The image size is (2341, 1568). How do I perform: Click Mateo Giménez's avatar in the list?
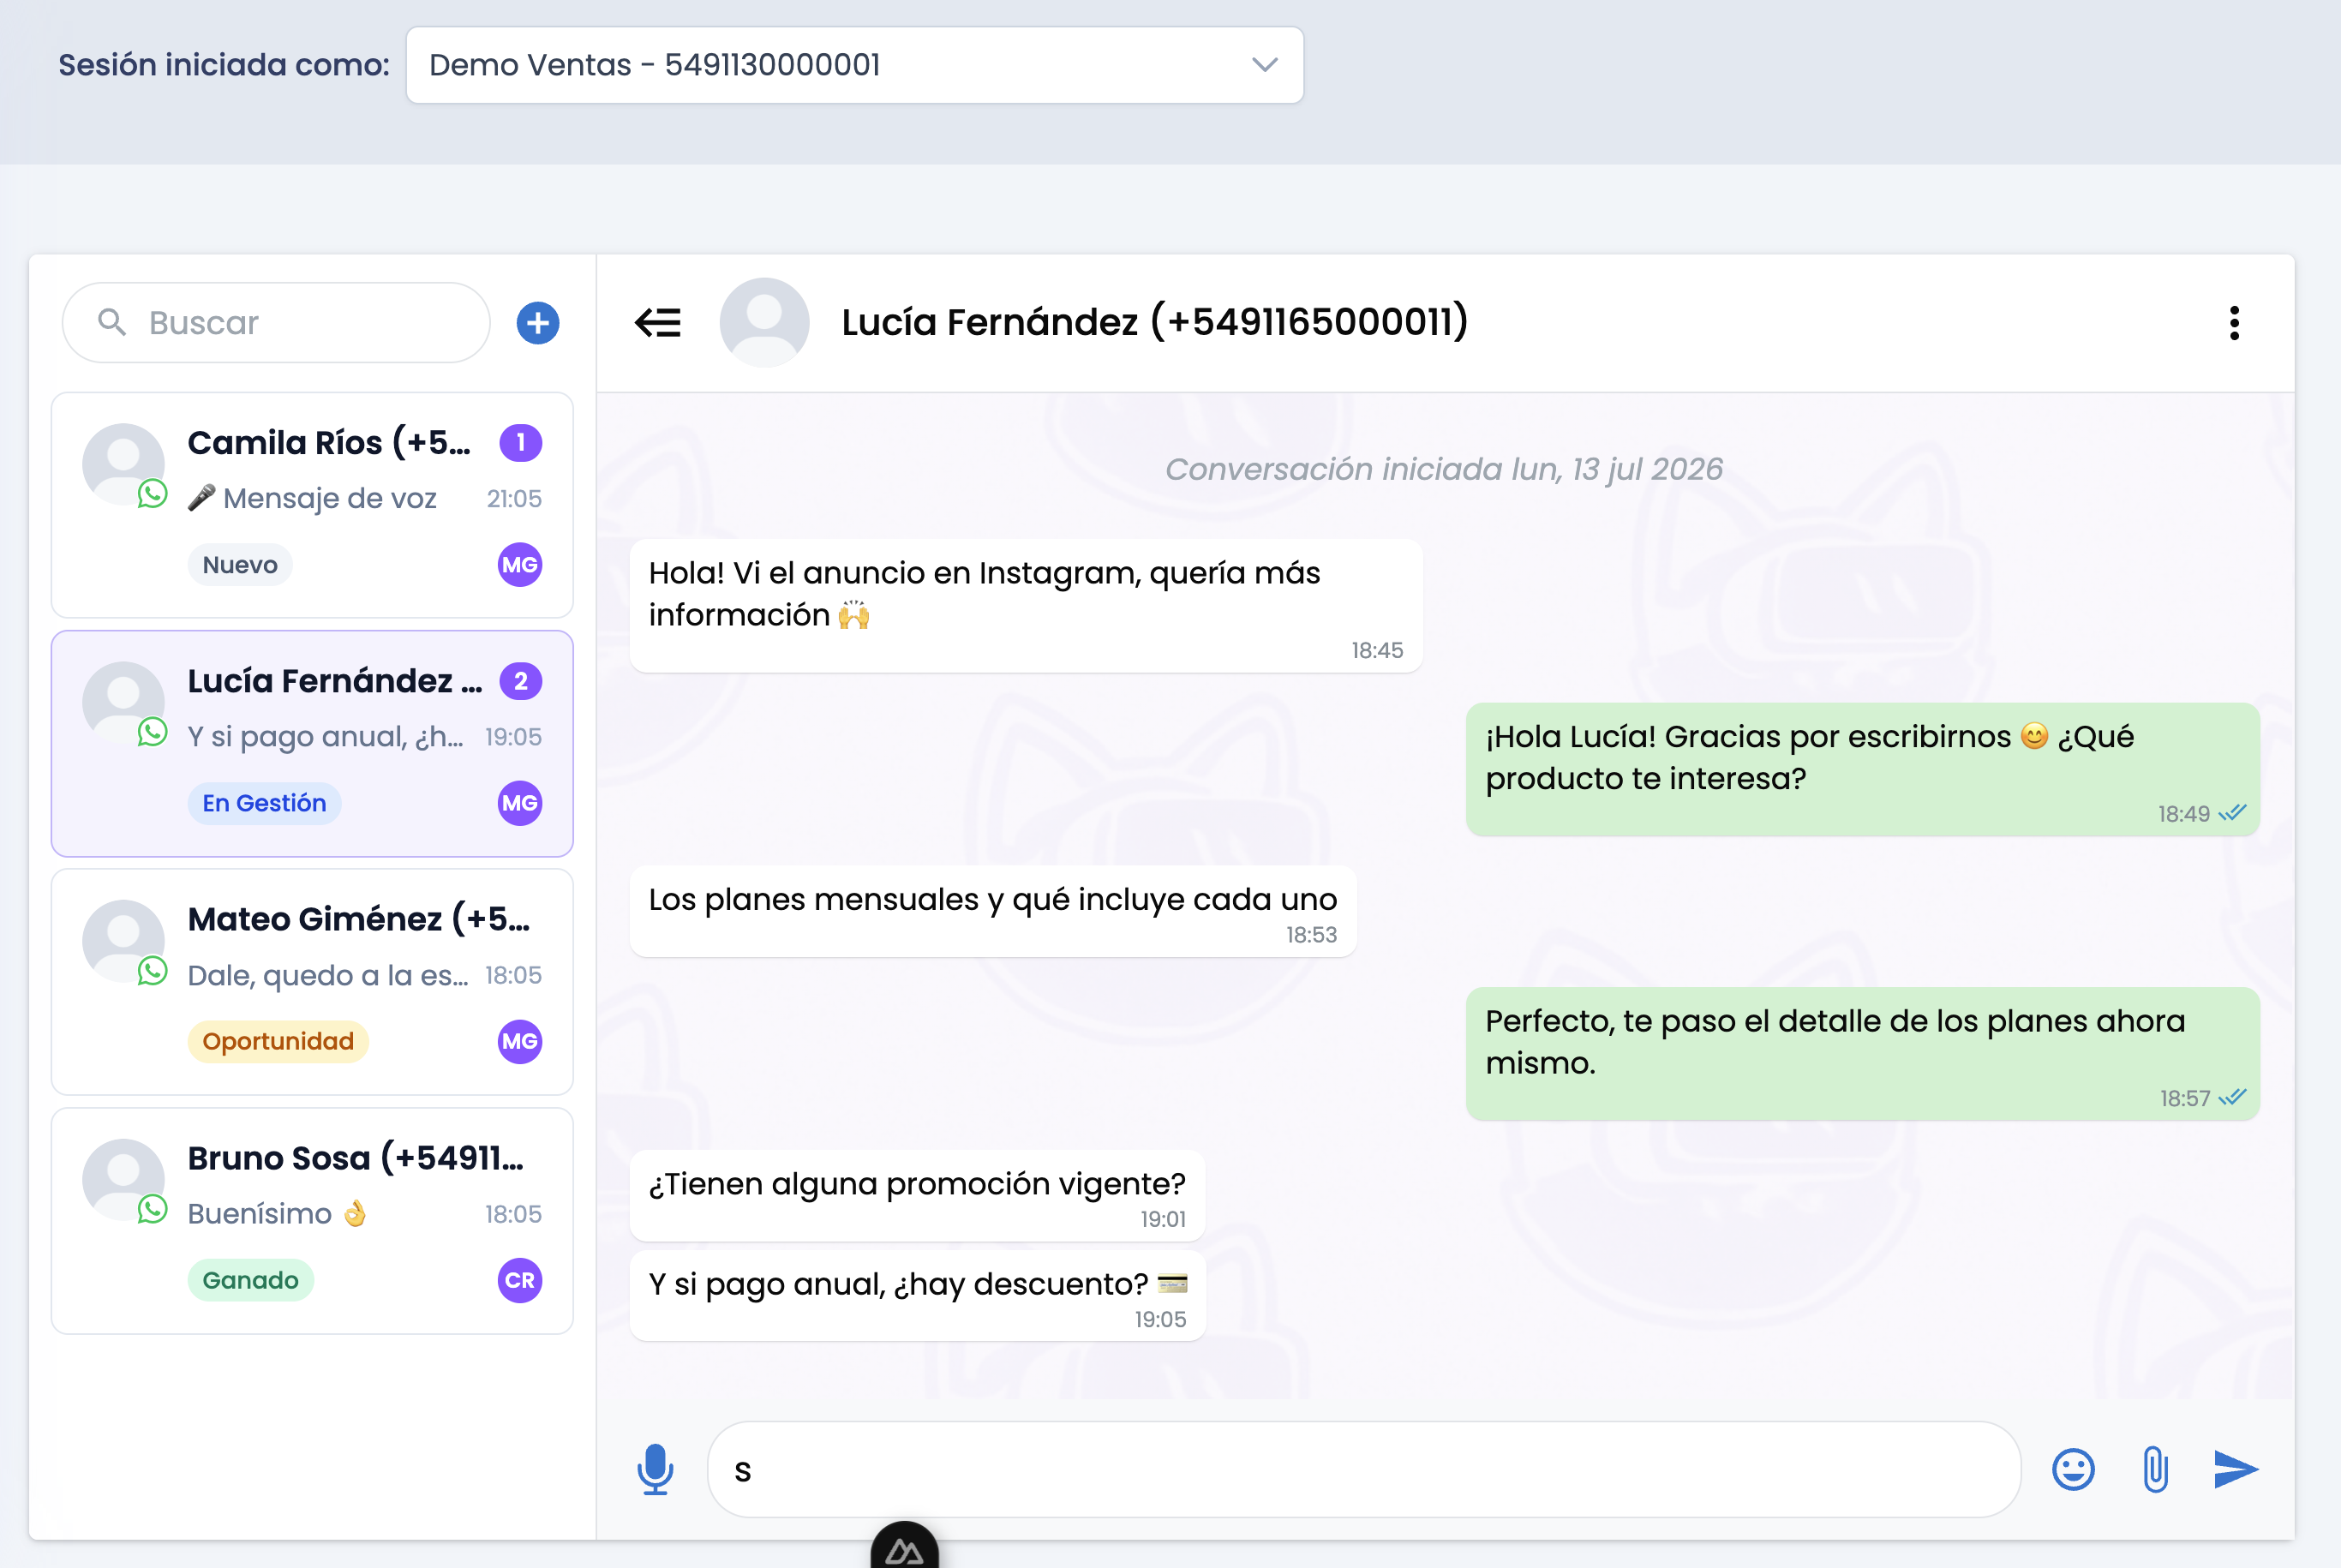[x=124, y=942]
